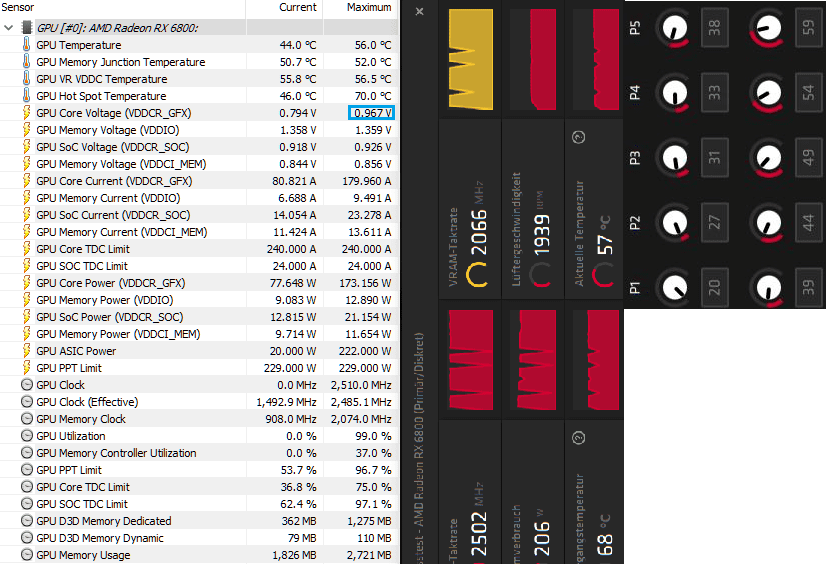Click the help icon above Übergangstemperatur in Radeon panel

coord(578,438)
